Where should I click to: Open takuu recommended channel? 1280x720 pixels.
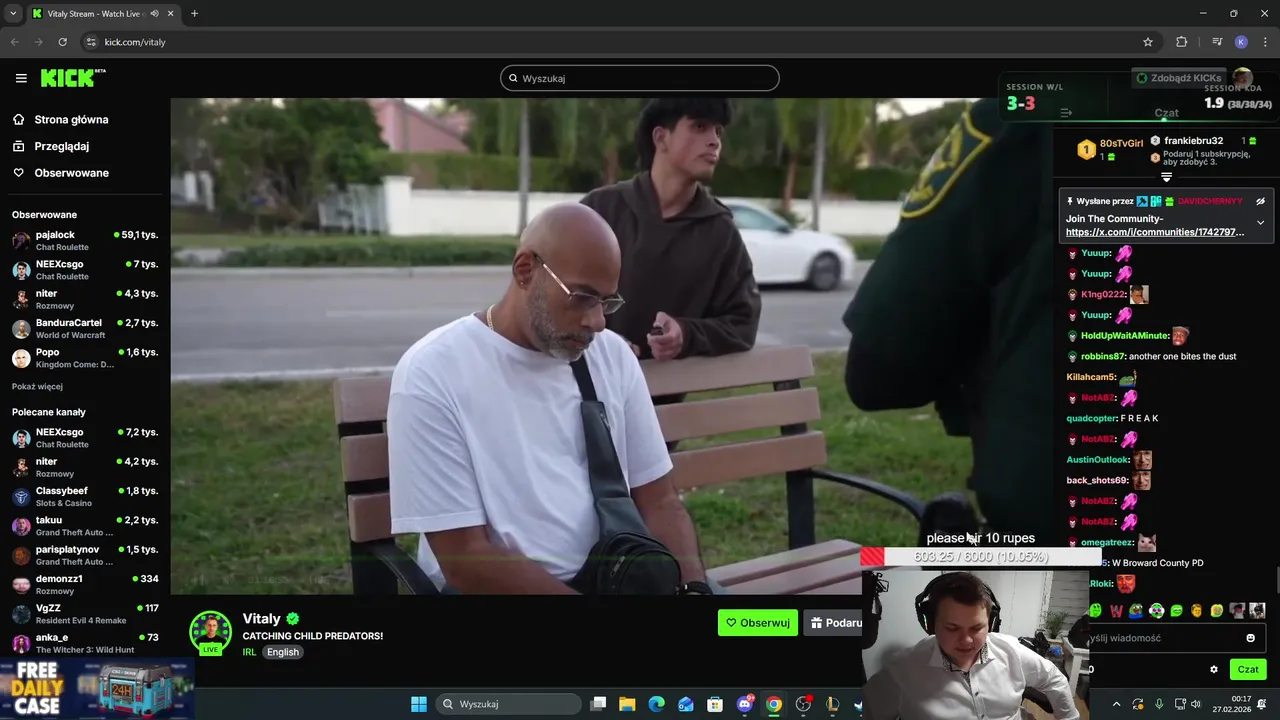(x=85, y=526)
